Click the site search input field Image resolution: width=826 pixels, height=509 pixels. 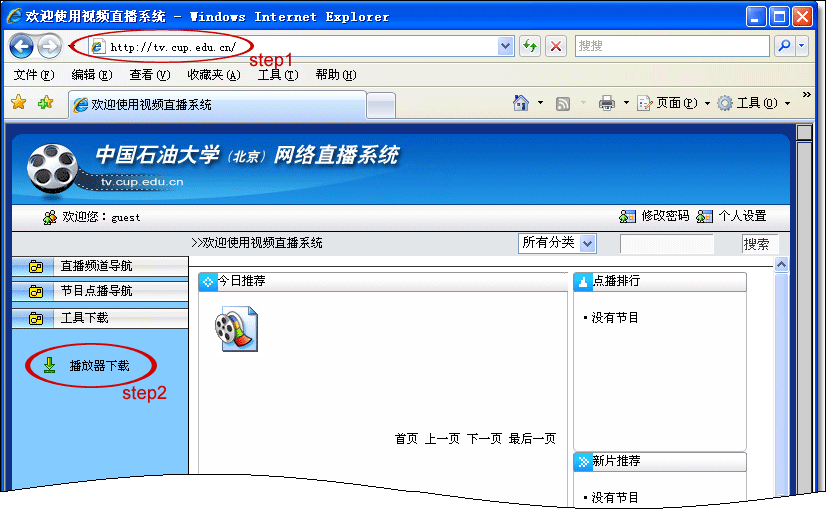pyautogui.click(x=666, y=243)
